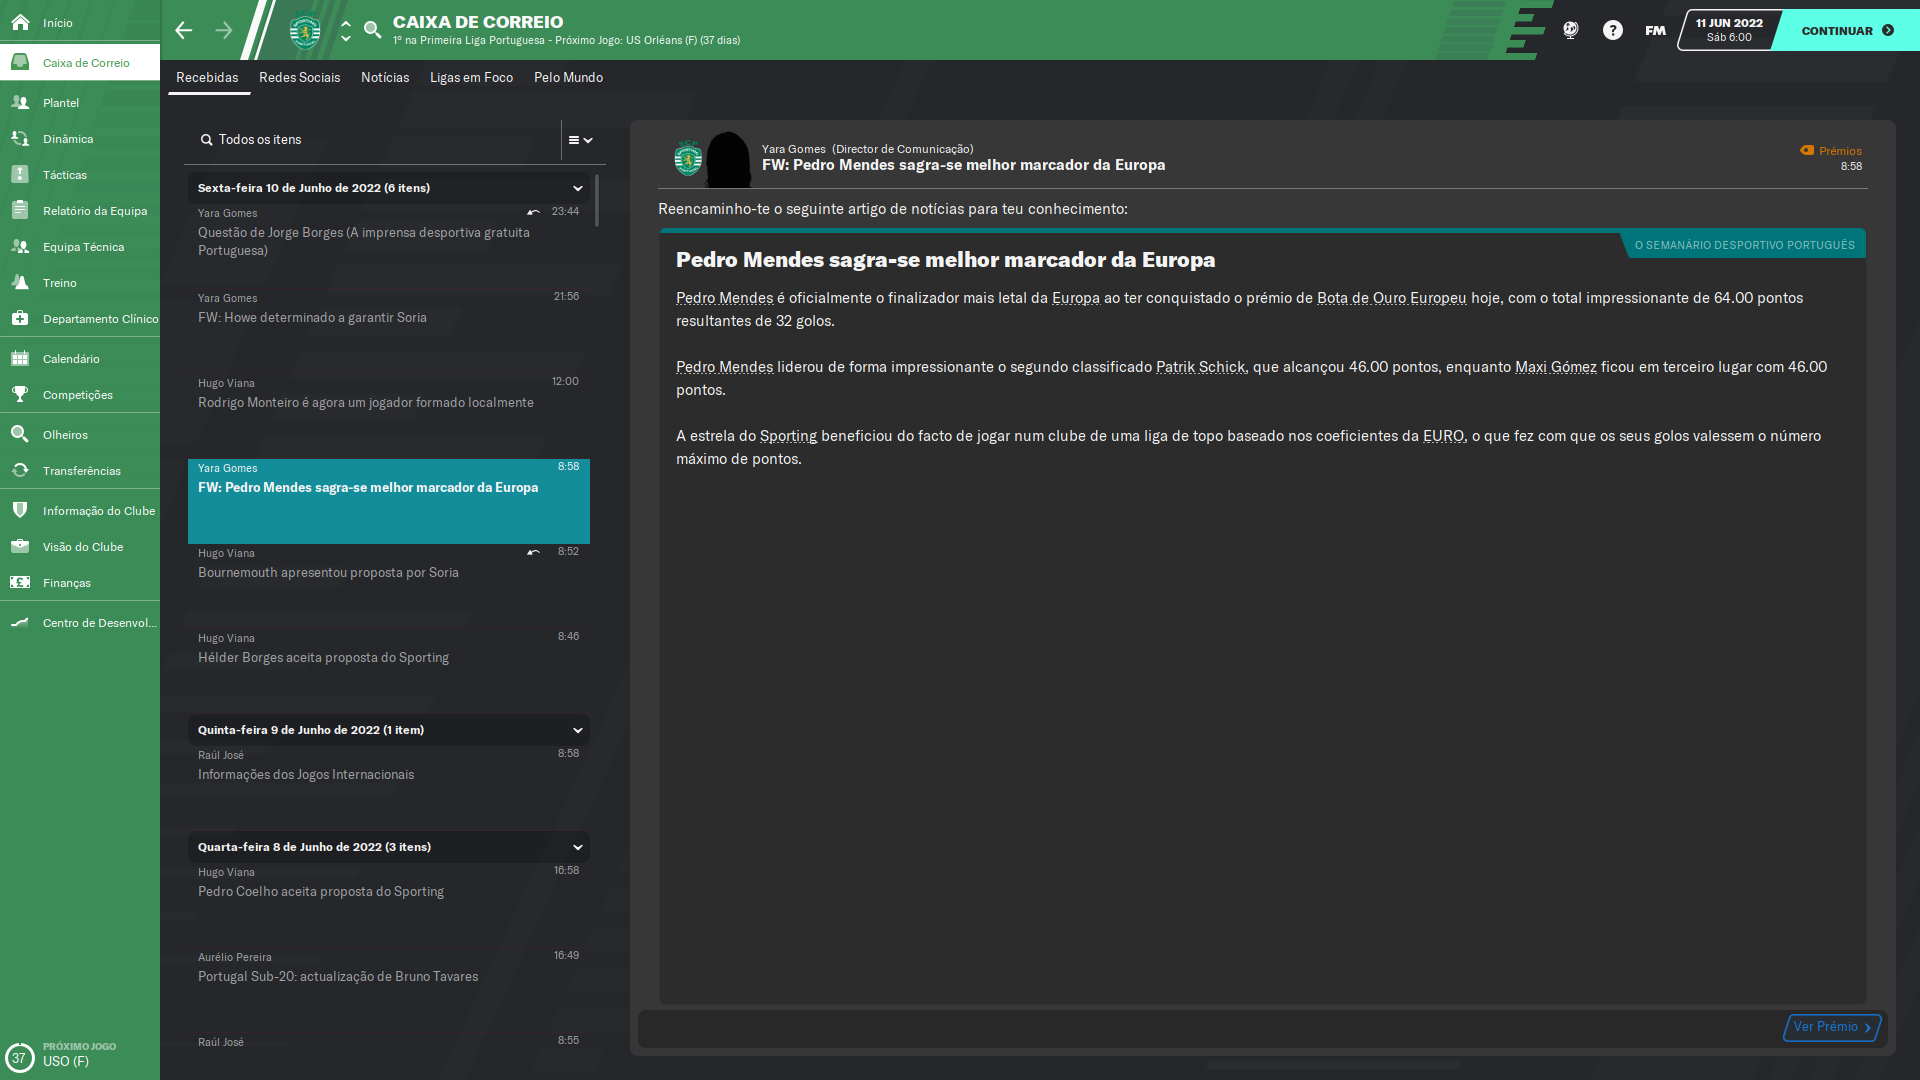Click the Ver Prémio button

coord(1832,1027)
